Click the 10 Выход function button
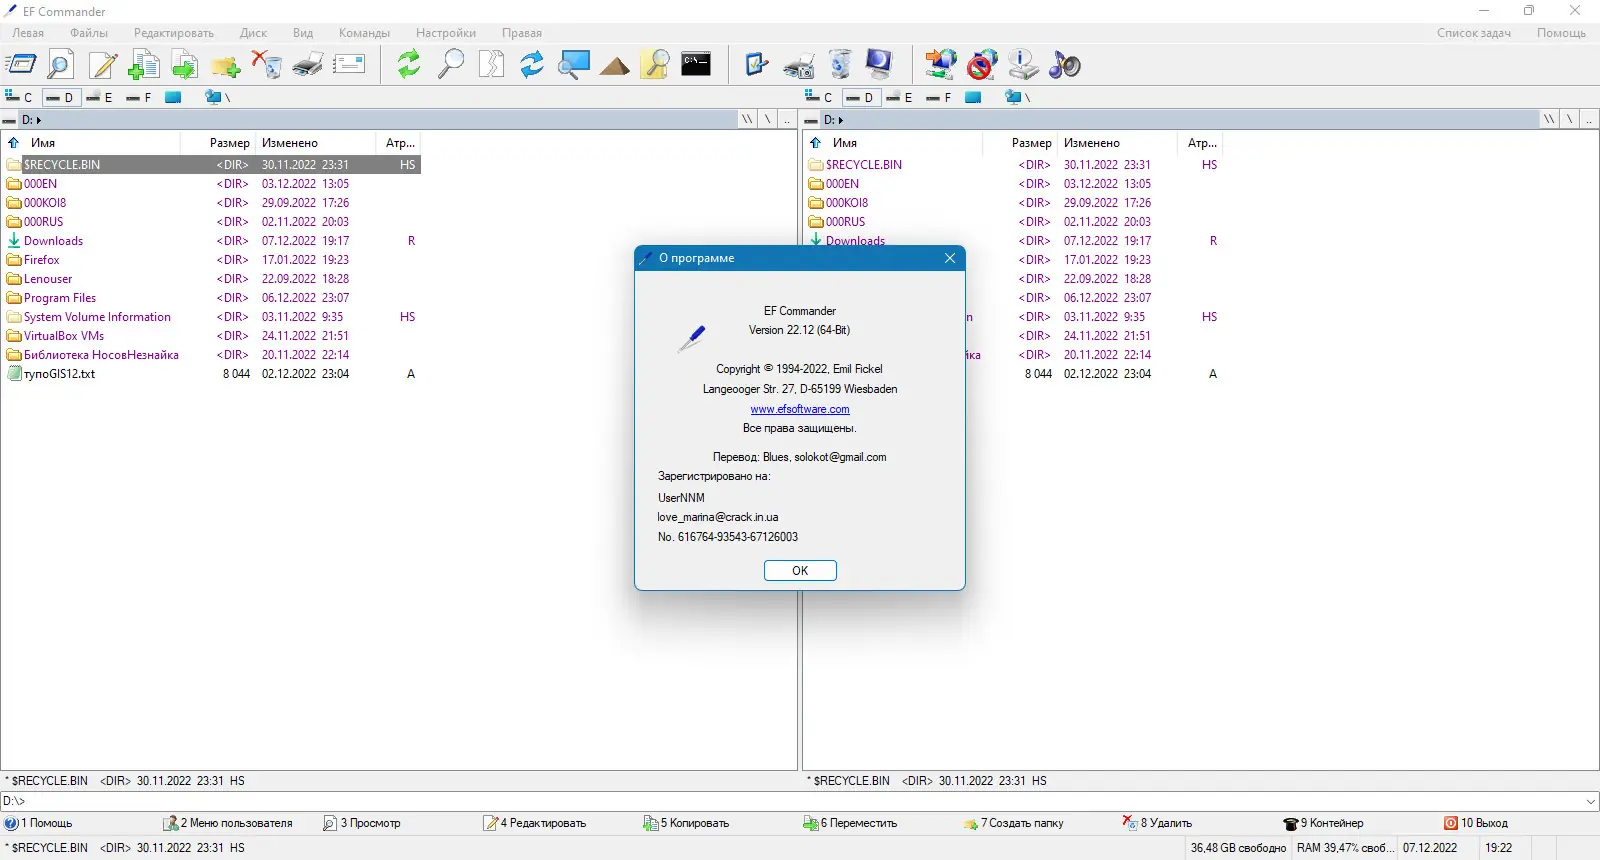This screenshot has height=860, width=1600. coord(1476,823)
